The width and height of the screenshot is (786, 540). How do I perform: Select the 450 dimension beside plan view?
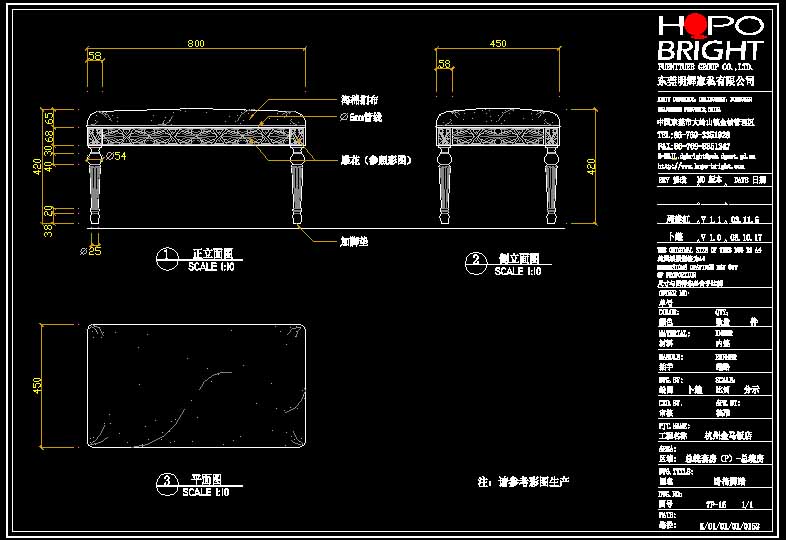(x=38, y=385)
